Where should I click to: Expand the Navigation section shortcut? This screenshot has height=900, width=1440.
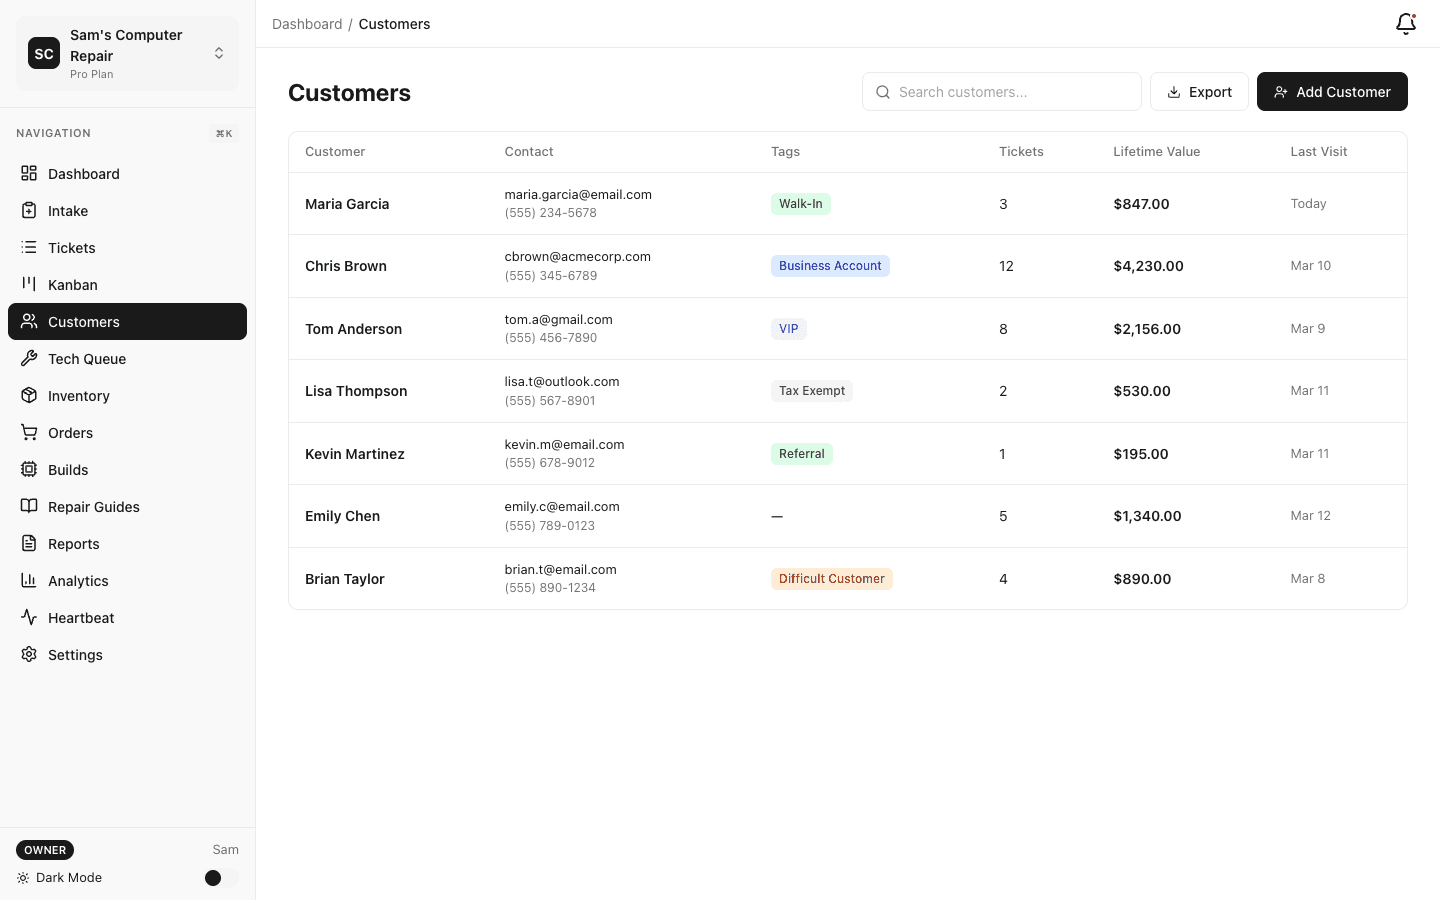[x=223, y=132]
